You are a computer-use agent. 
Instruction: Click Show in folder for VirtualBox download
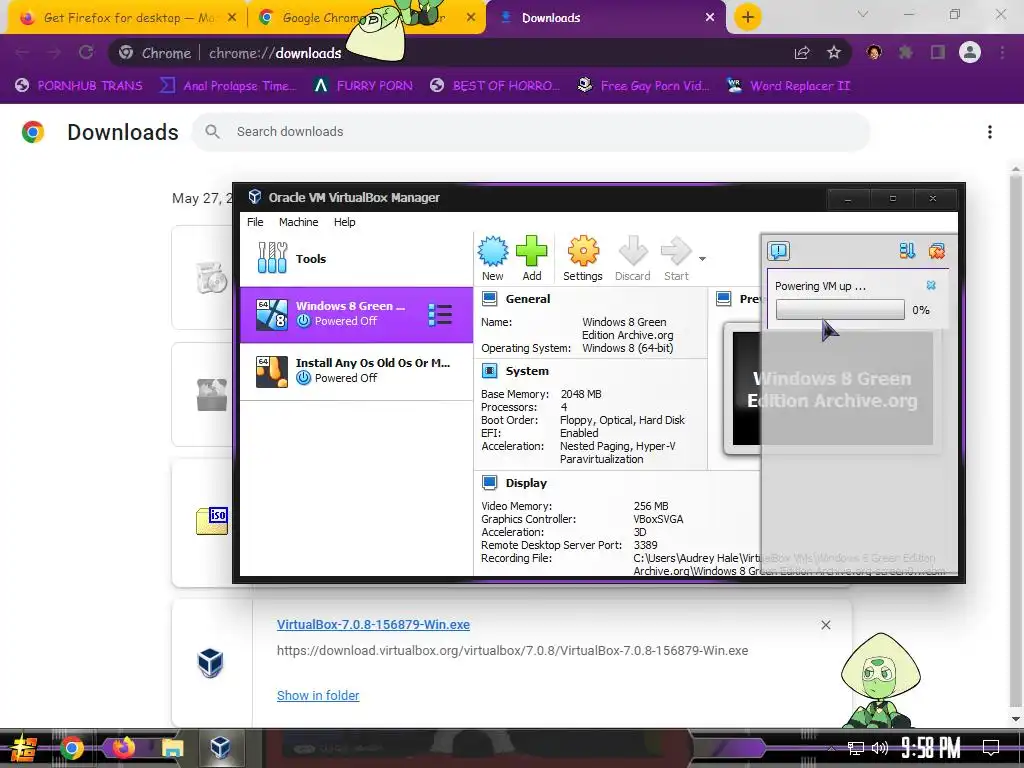318,696
